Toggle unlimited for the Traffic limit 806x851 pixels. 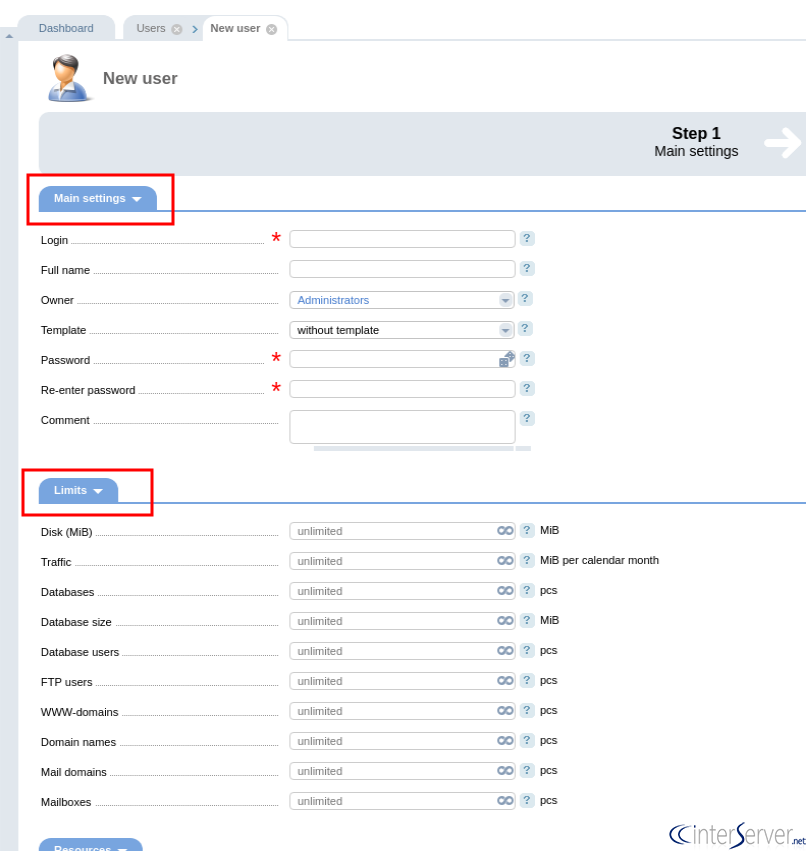pyautogui.click(x=505, y=561)
